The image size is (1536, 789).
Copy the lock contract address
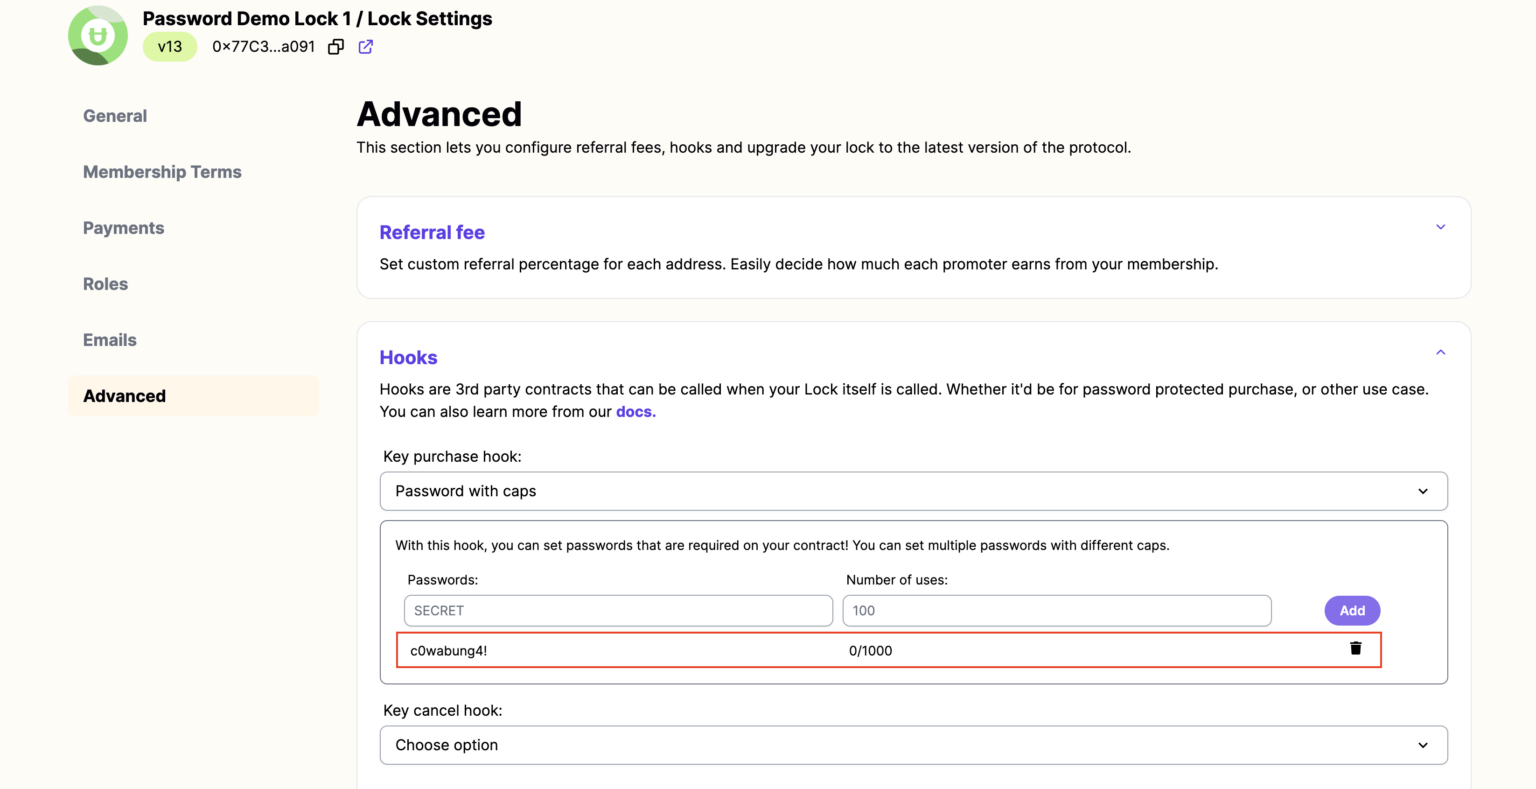click(336, 46)
